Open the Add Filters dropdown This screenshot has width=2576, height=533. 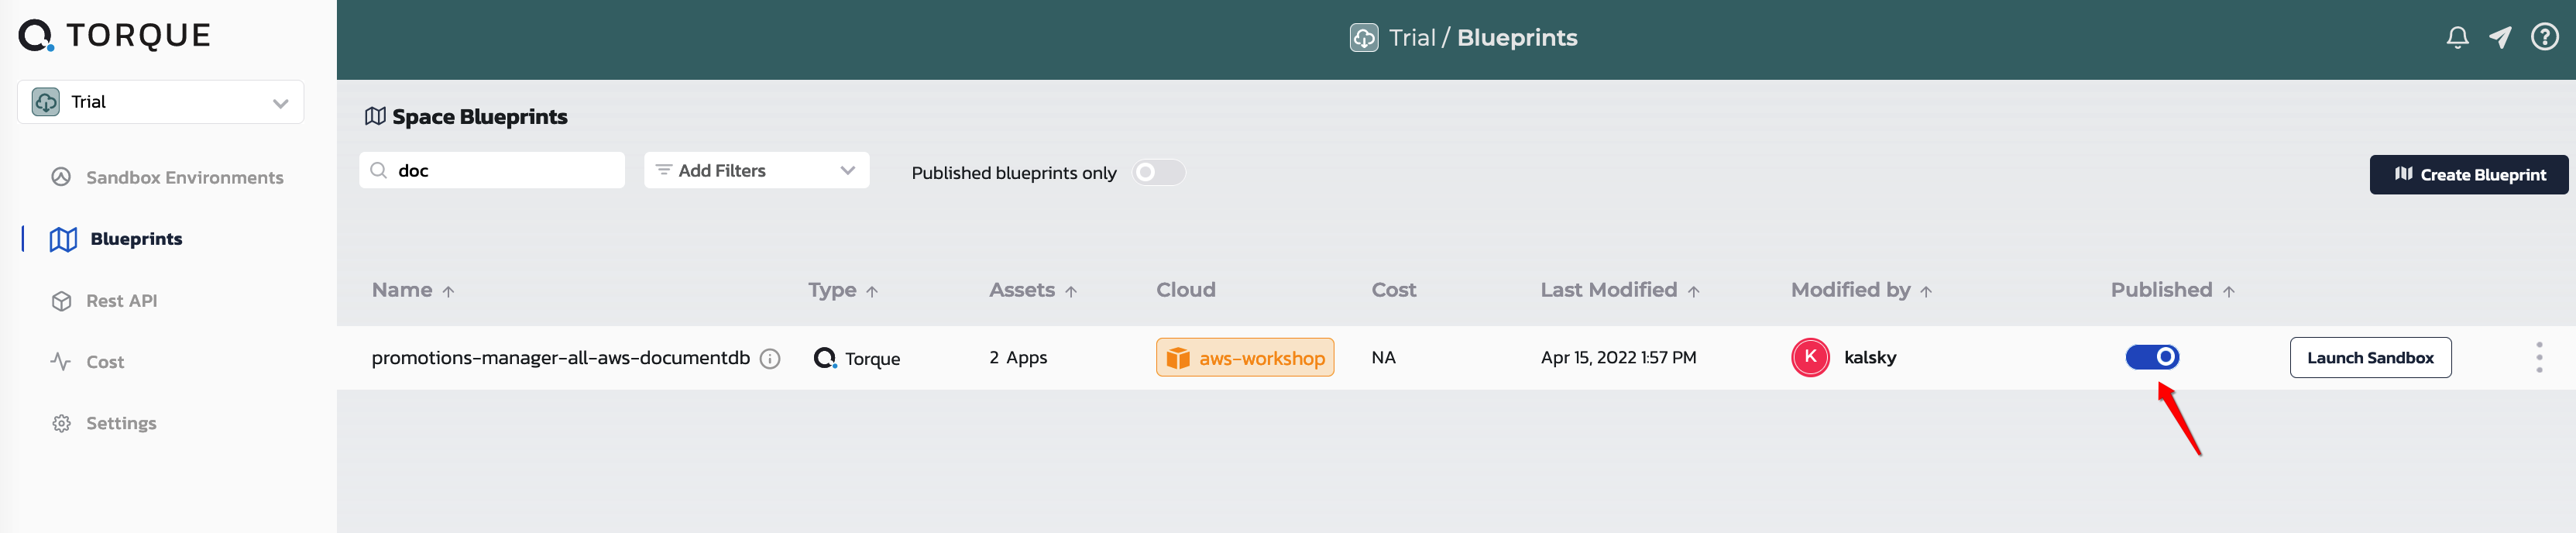click(x=756, y=170)
